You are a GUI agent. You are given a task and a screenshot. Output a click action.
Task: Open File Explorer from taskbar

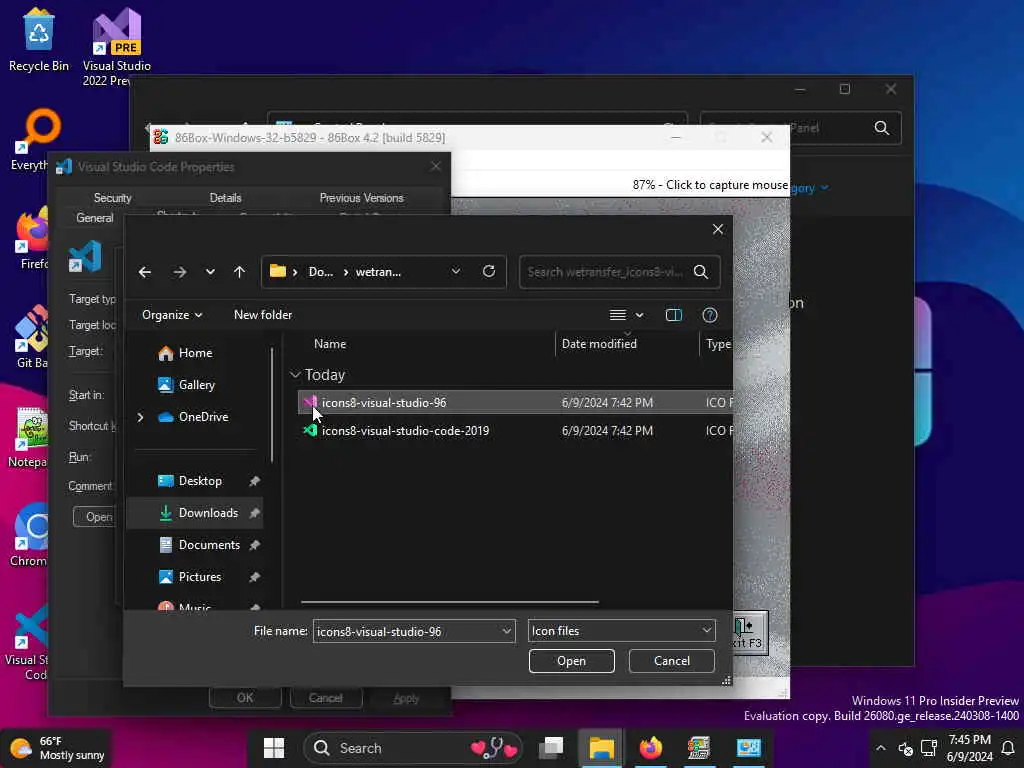click(x=601, y=748)
